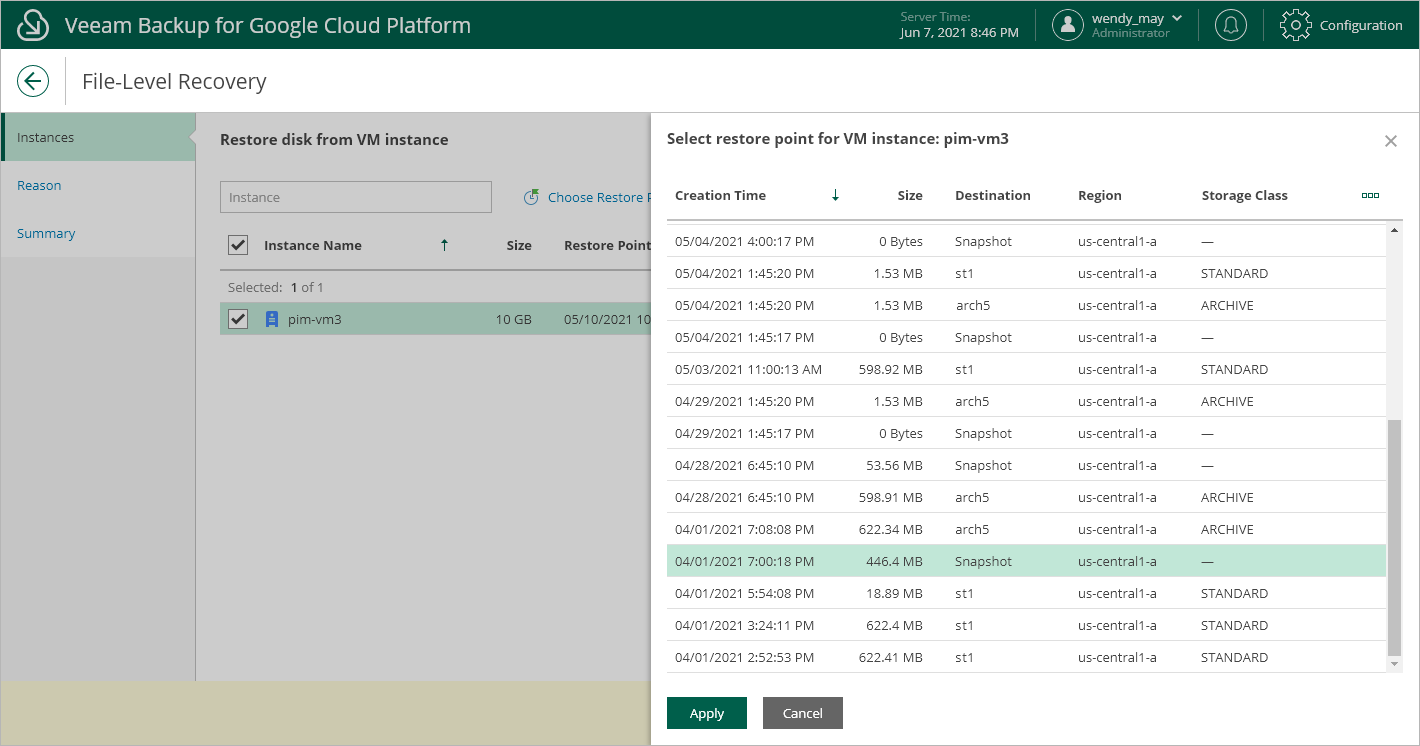This screenshot has height=746, width=1420.
Task: Open the column chooser three-dots icon
Action: pos(1370,196)
